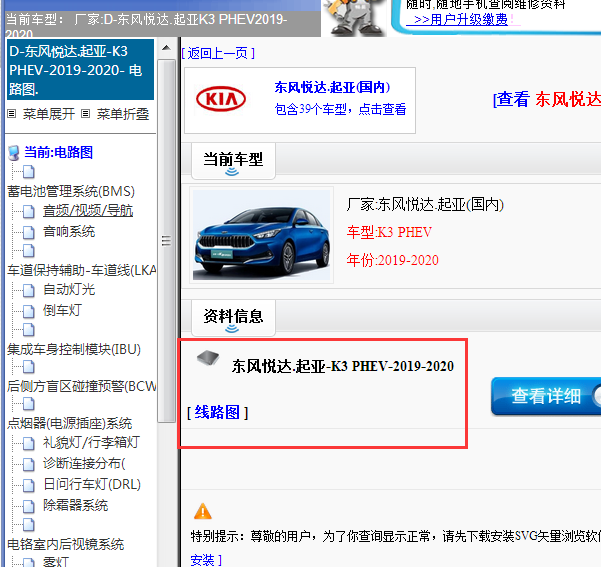This screenshot has width=601, height=567.
Task: Click the sidebar title D-东风悦达.起亚-K3 PHEV-2019-2020- 电路图.
Action: 80,70
